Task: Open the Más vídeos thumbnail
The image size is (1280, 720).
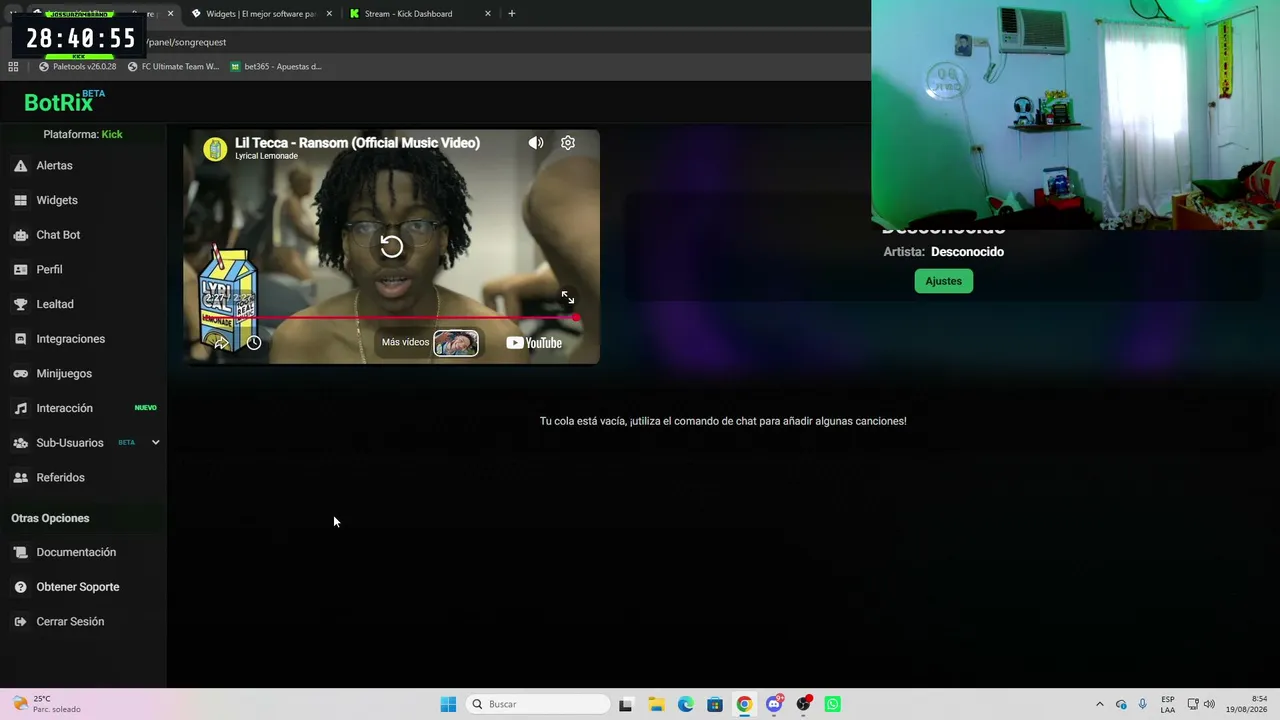Action: coord(456,343)
